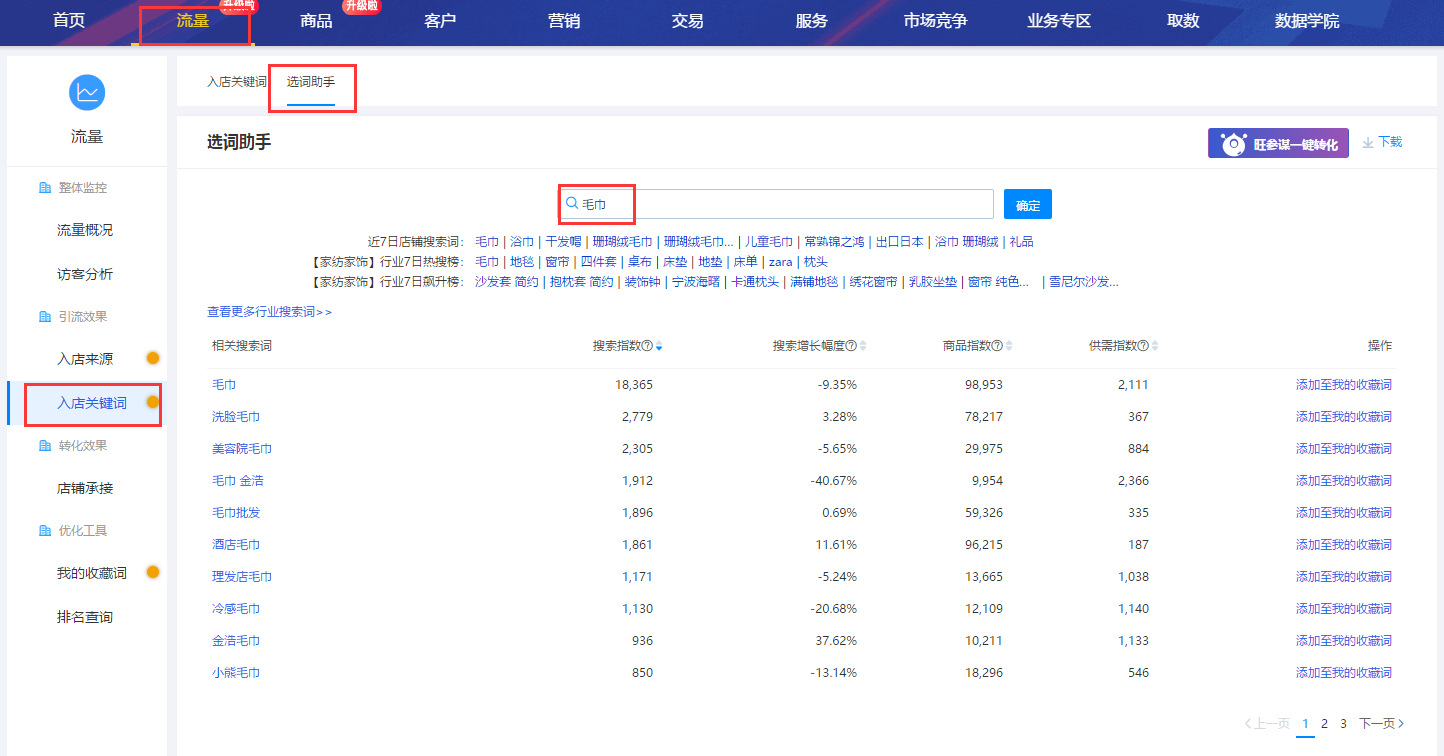Click the sort arrows for 商品指数 column
Screen dimensions: 1444x756
coord(1009,346)
